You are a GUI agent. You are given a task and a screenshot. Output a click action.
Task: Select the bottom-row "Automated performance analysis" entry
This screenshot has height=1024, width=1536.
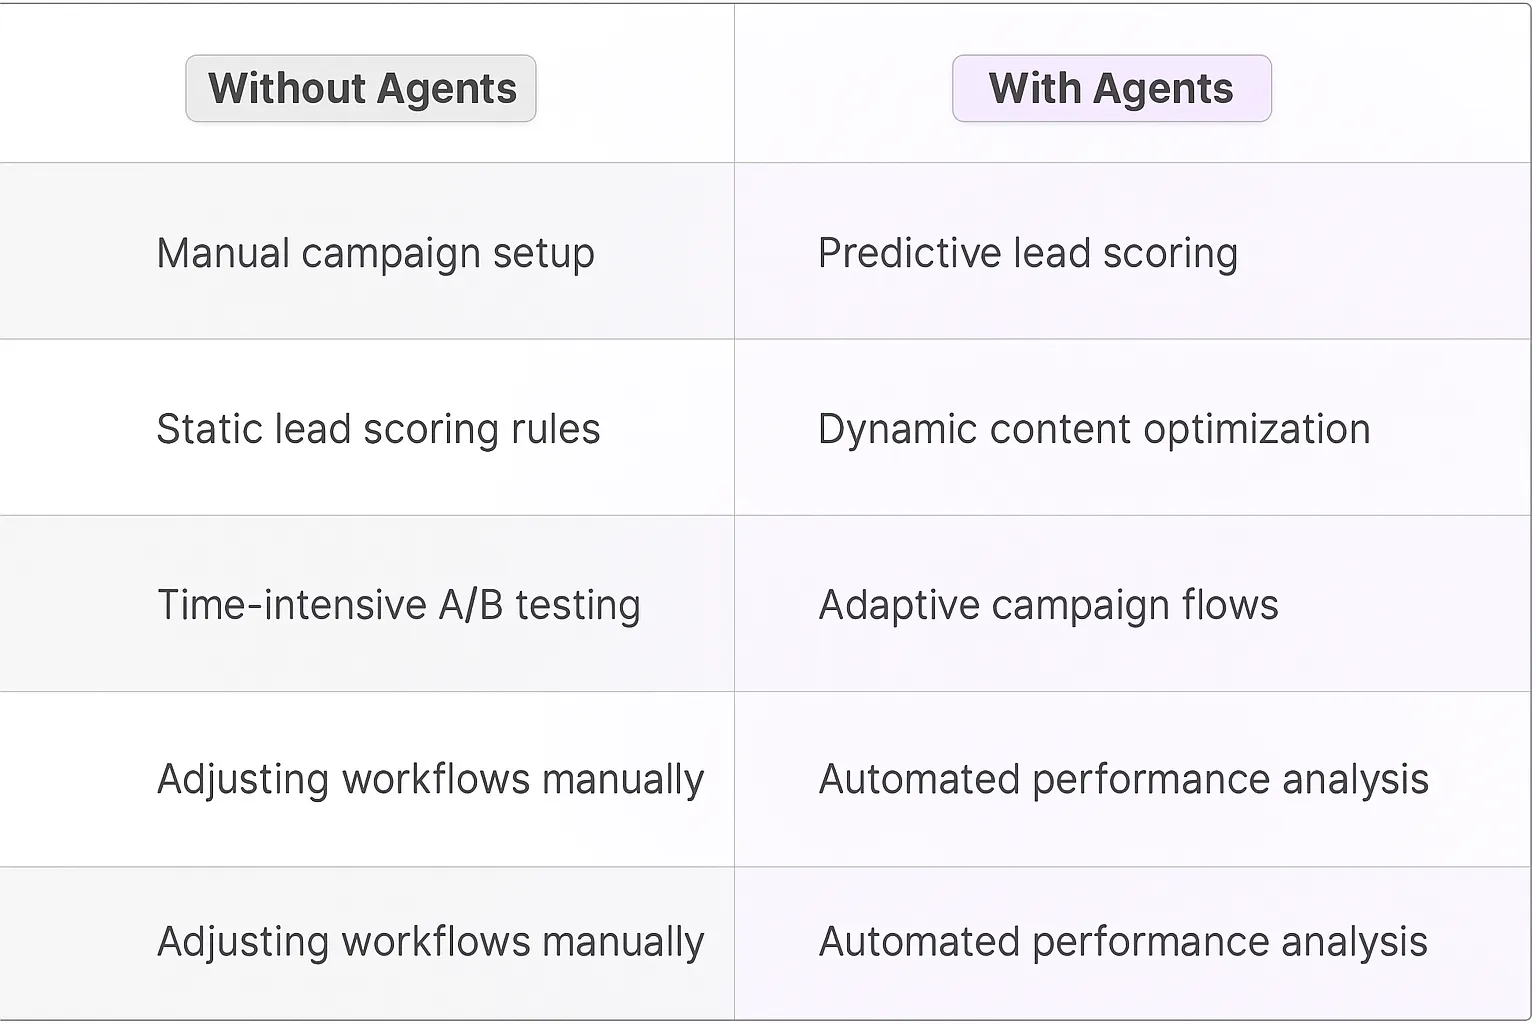click(1123, 942)
